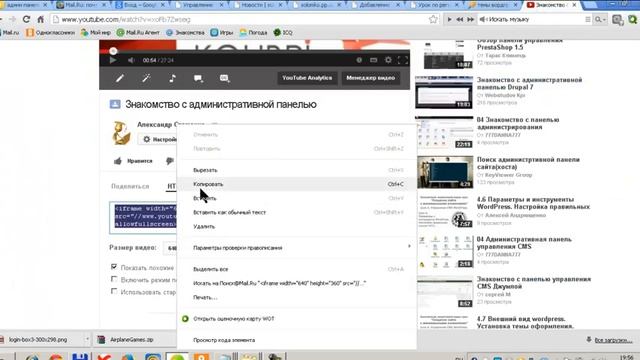Reload the page in the browser
Viewport: 640px width, 360px height.
coord(26,19)
